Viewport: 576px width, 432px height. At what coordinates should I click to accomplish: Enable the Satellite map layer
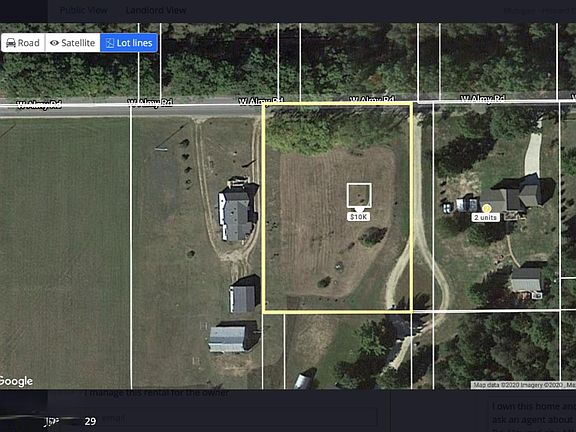(73, 43)
